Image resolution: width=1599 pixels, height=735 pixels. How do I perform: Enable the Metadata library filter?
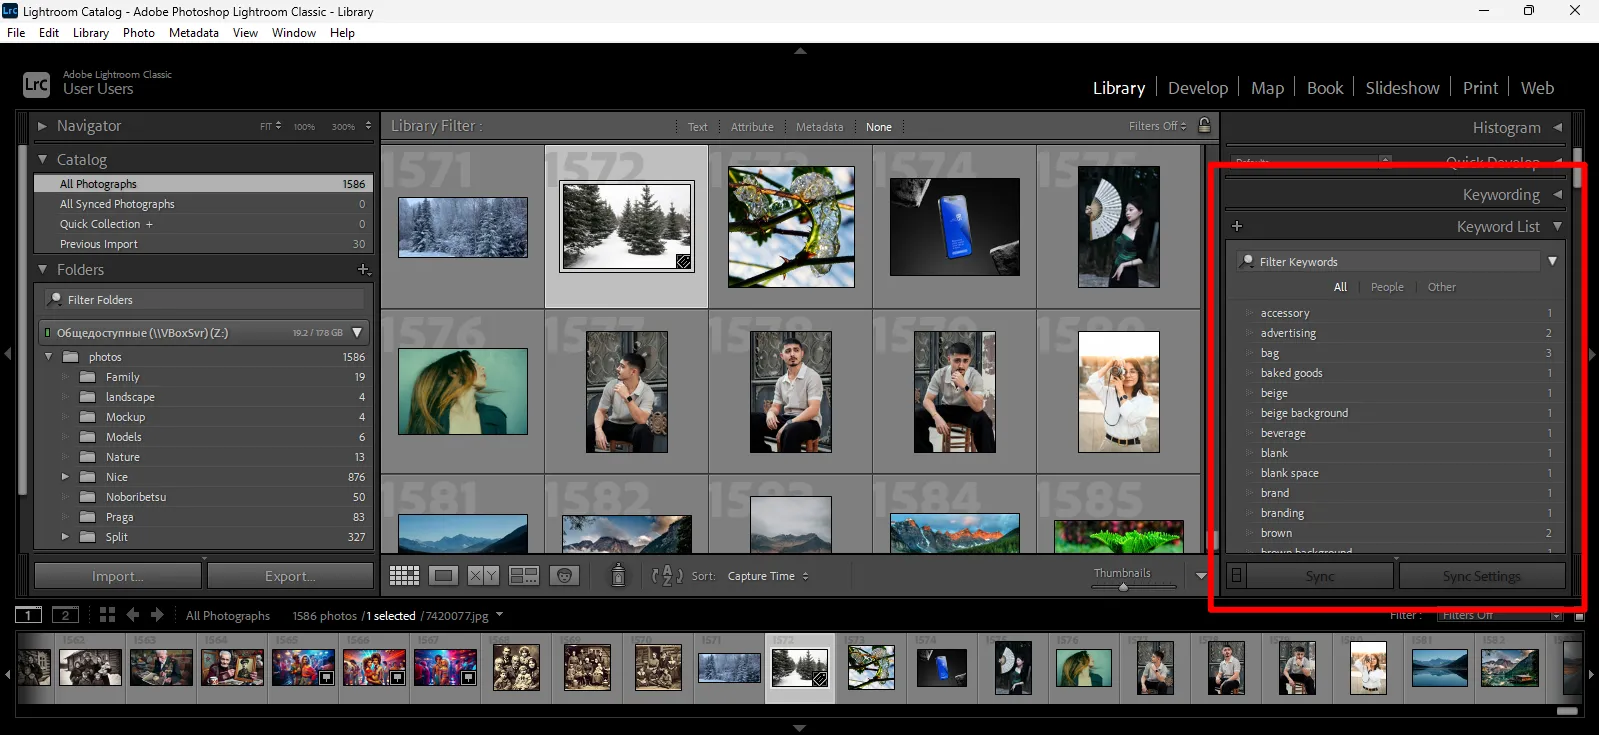tap(819, 127)
